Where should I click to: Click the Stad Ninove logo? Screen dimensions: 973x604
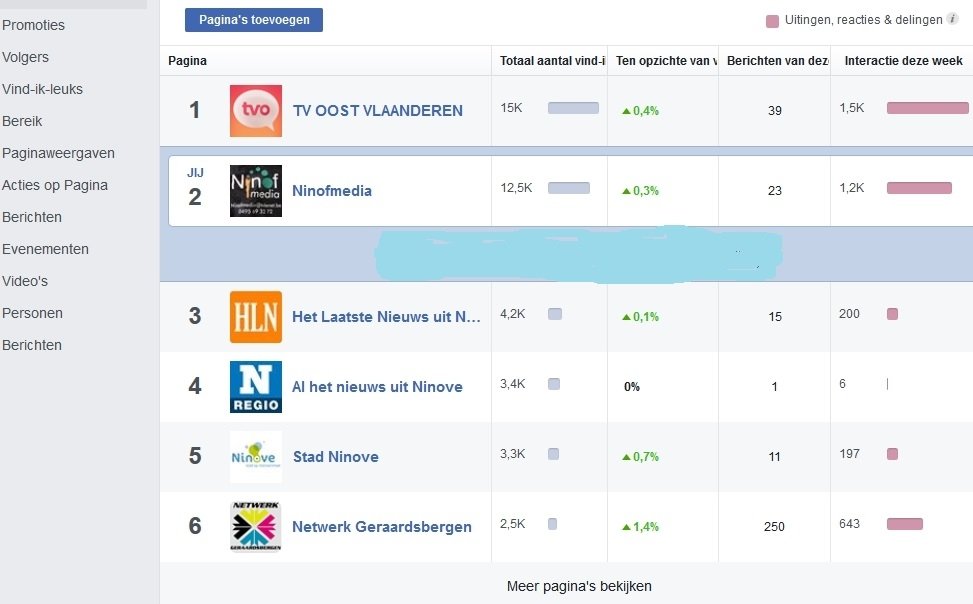coord(255,456)
